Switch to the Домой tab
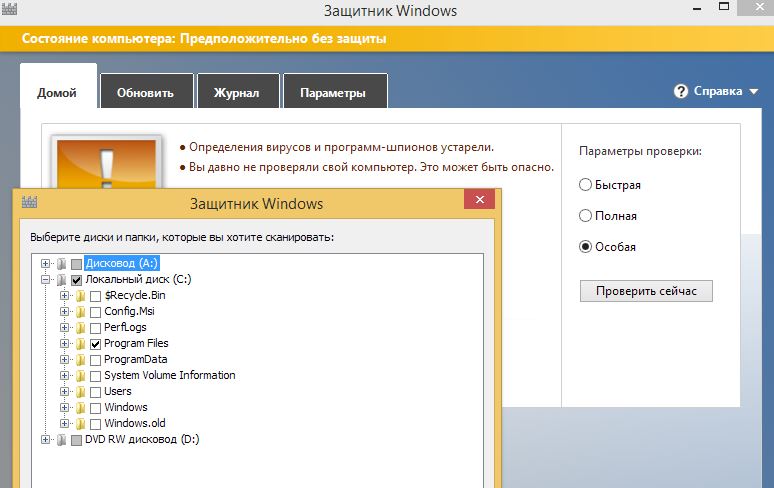Viewport: 774px width, 488px height. pos(58,86)
